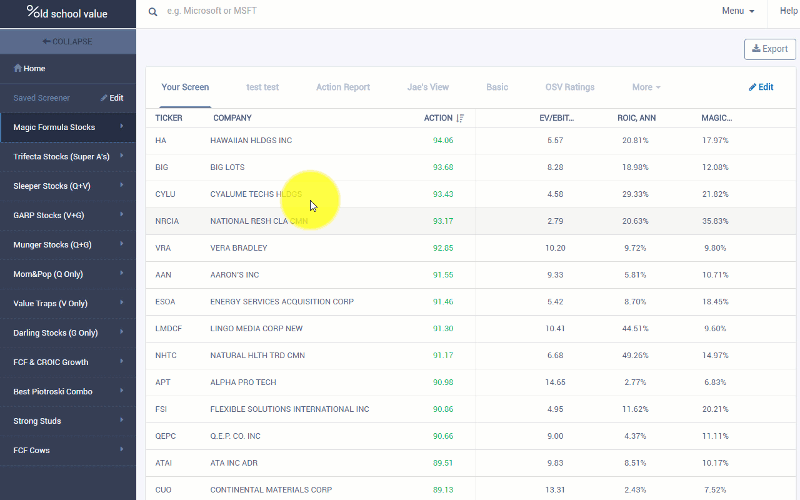Go to Home in sidebar
This screenshot has height=500, width=800.
pyautogui.click(x=30, y=68)
